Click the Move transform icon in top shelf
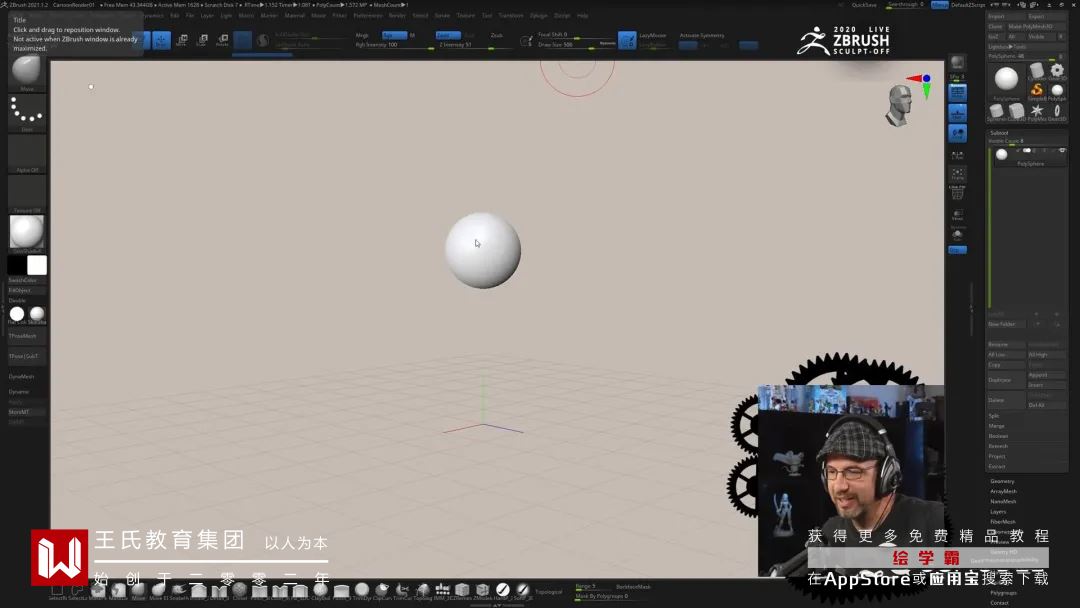1080x608 pixels. [182, 41]
